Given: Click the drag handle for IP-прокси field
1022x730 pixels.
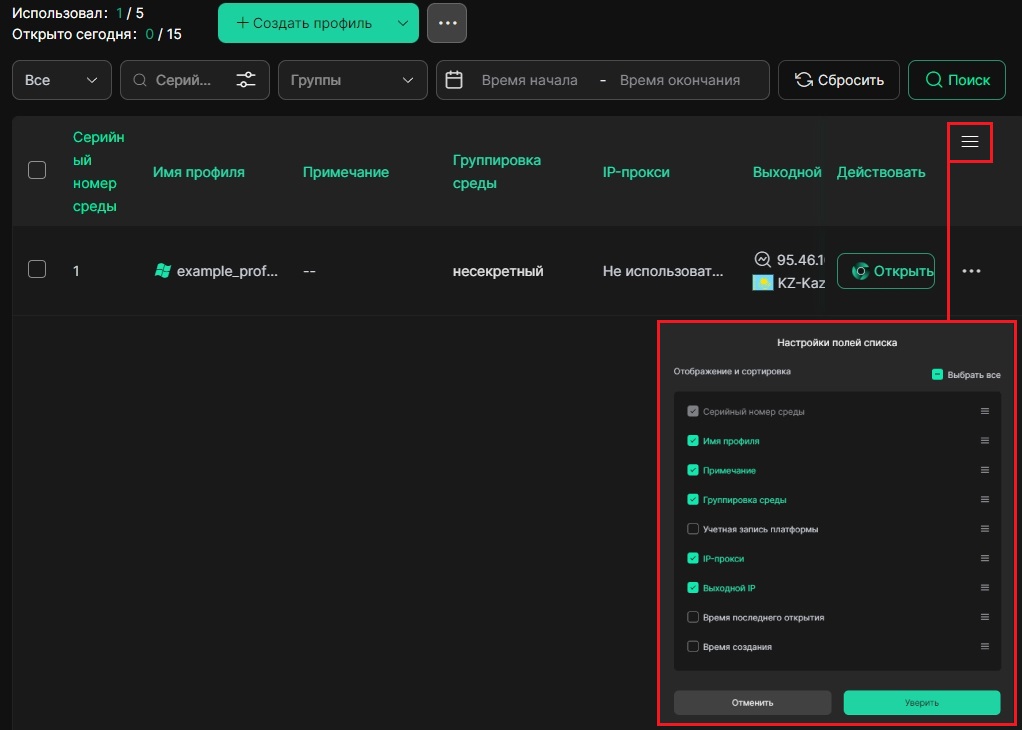Looking at the screenshot, I should click(985, 558).
